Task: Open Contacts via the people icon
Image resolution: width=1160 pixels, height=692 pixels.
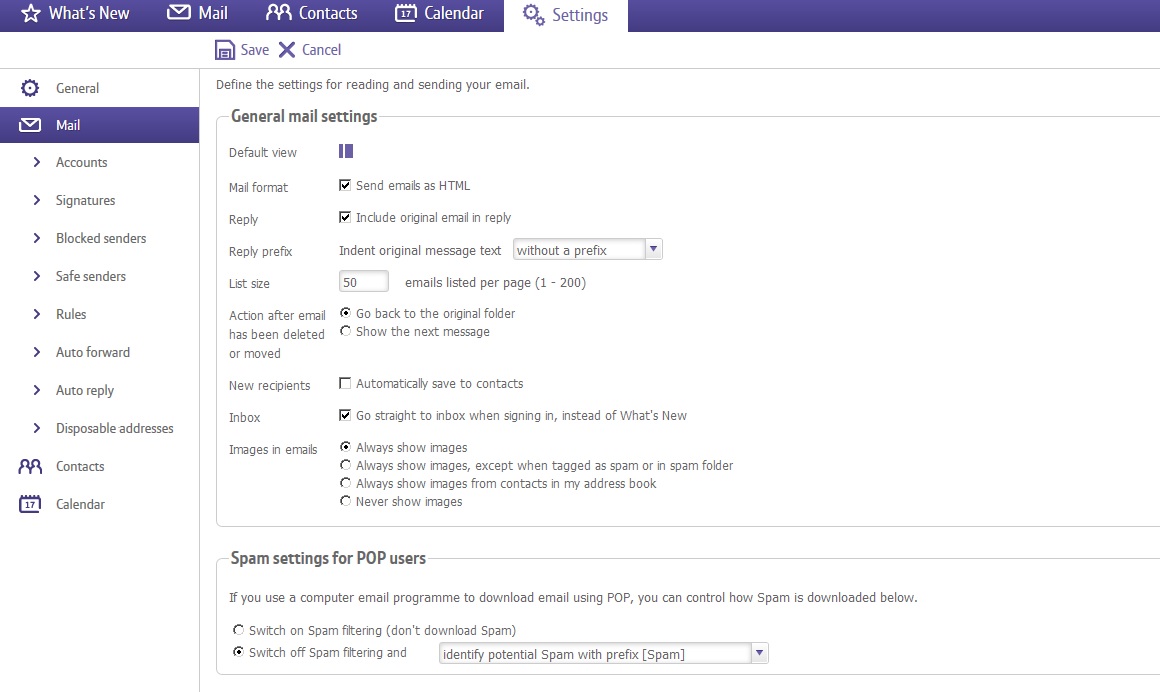Action: (277, 13)
